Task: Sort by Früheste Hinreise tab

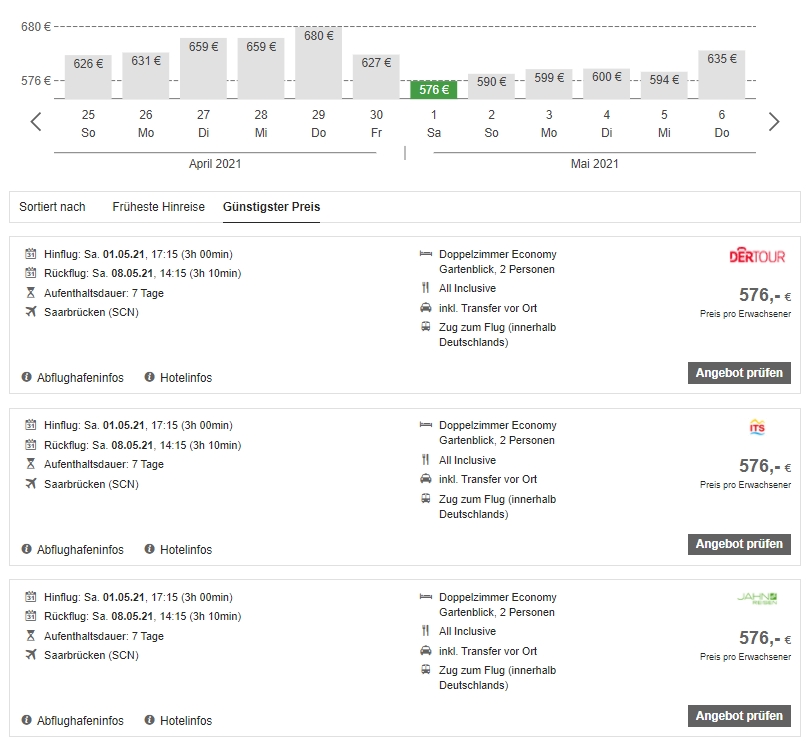Action: click(158, 207)
